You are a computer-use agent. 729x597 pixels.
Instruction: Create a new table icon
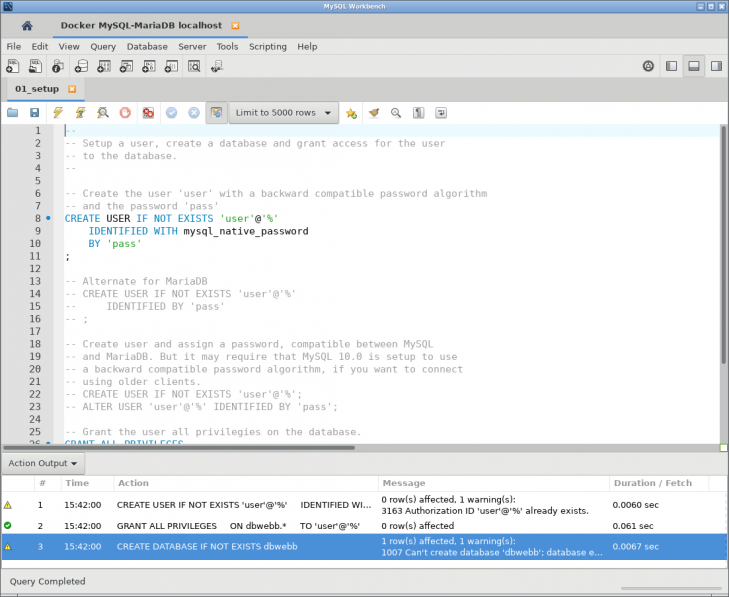(104, 66)
